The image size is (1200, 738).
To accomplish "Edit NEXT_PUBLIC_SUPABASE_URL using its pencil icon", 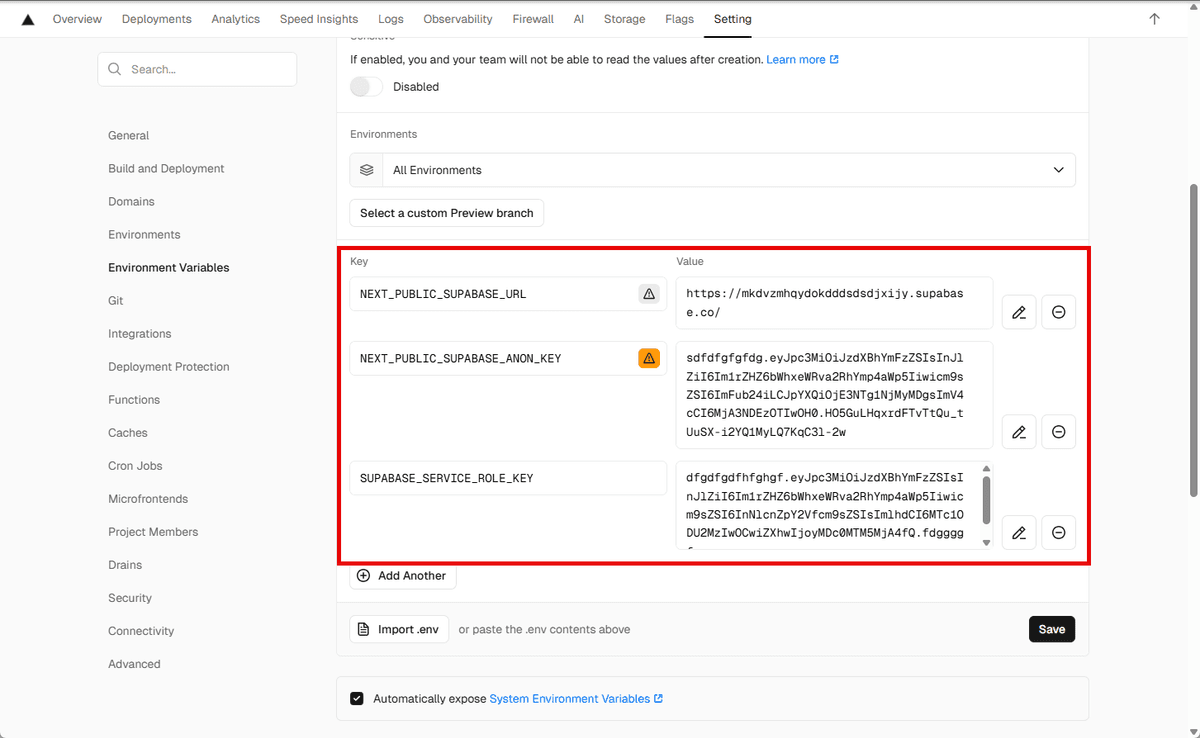I will pos(1019,312).
